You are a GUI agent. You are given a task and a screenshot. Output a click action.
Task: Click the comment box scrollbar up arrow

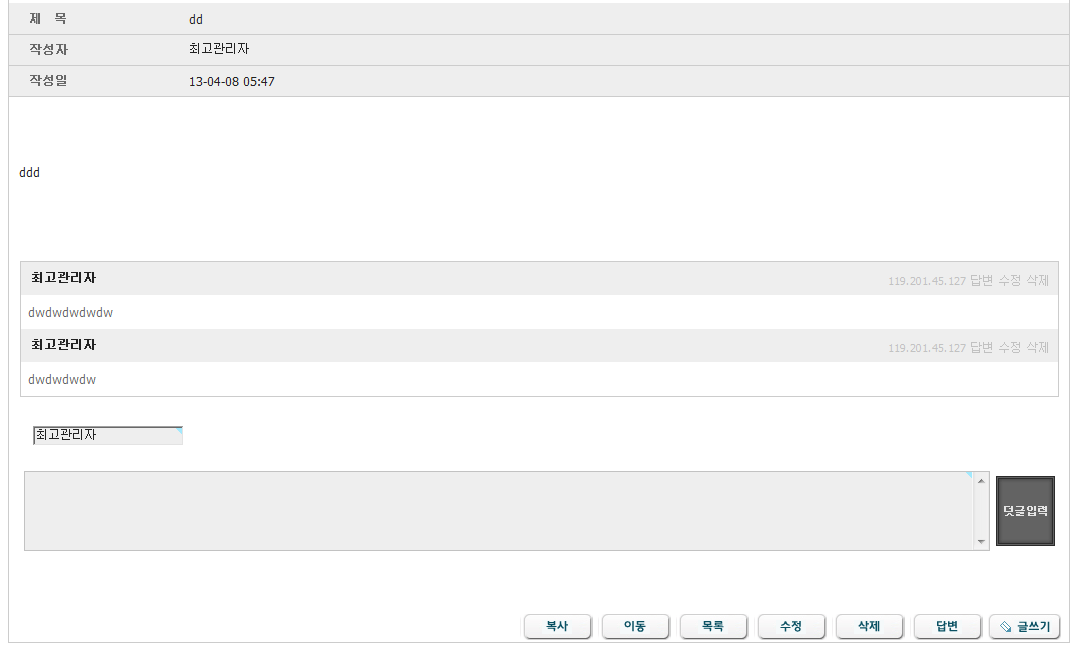point(982,481)
